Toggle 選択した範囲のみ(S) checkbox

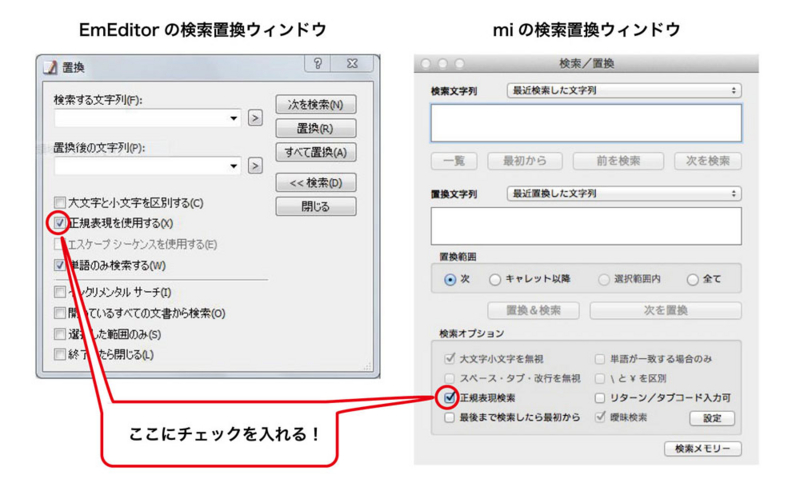[60, 334]
